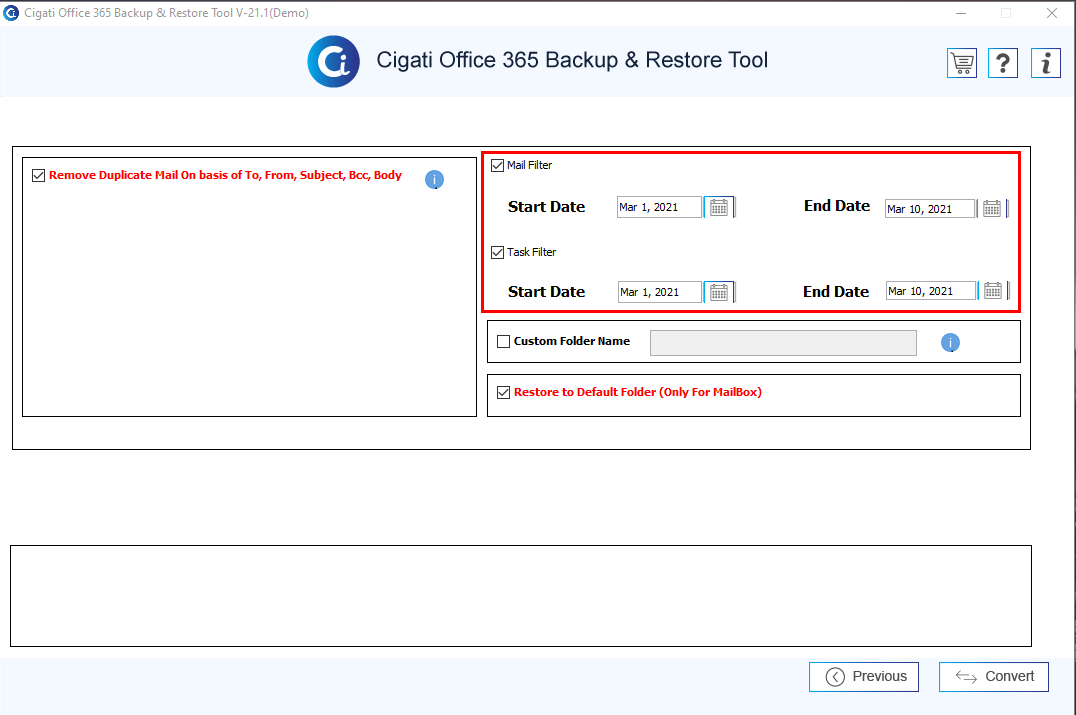Click the Remove Duplicate Mail label text

point(225,176)
